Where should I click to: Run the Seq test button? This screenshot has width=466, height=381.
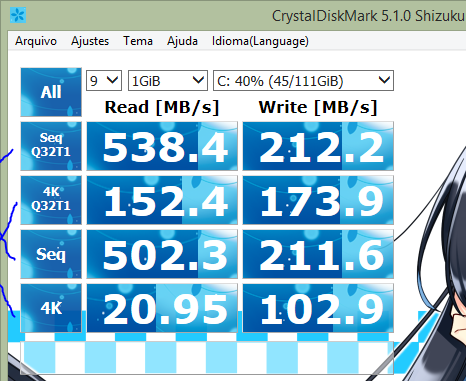point(51,254)
